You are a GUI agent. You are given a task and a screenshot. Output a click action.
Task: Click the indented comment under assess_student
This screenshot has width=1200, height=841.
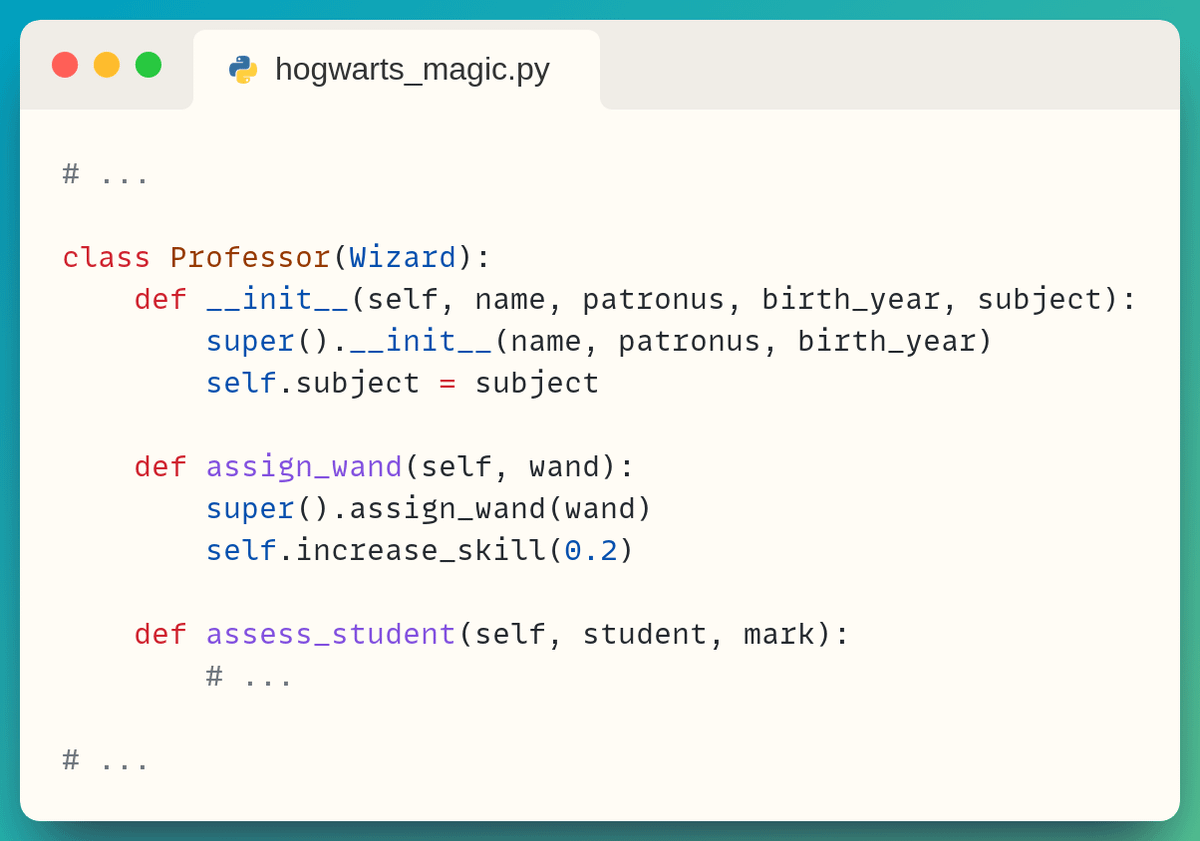click(249, 676)
